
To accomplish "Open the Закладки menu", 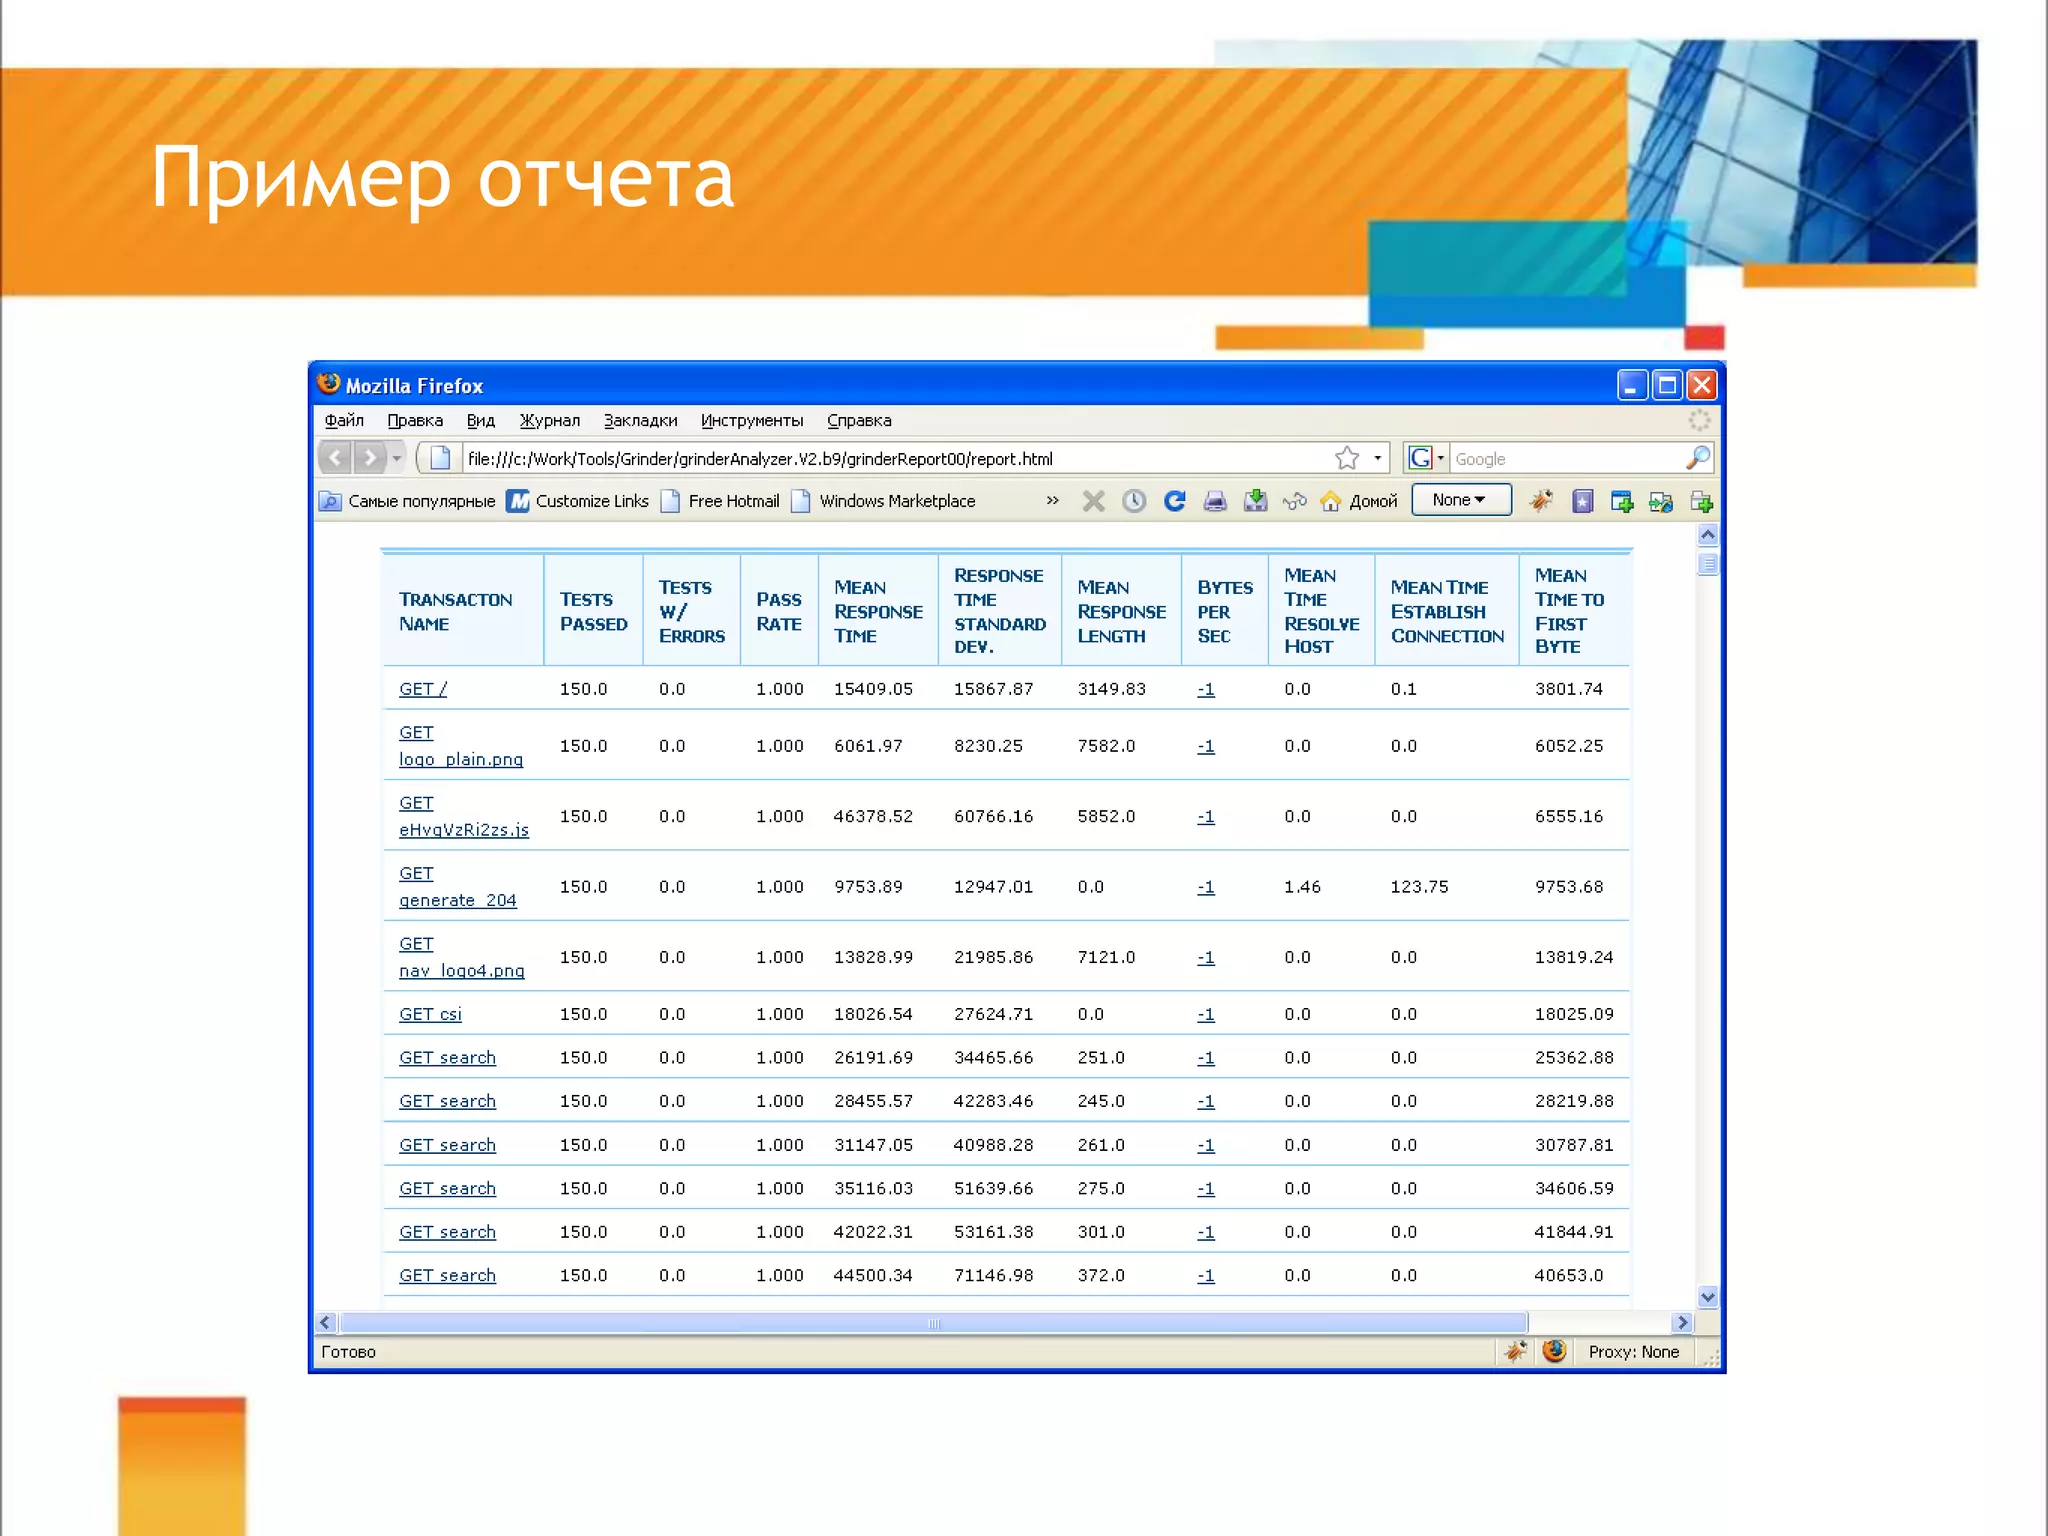I will [x=640, y=420].
